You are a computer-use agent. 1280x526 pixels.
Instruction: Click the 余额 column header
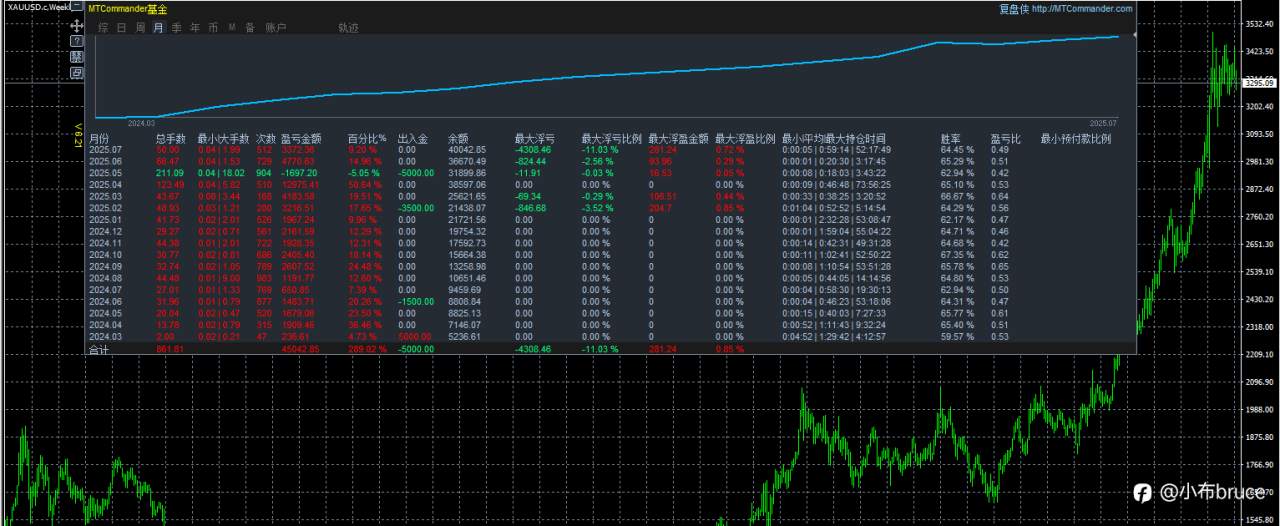pyautogui.click(x=458, y=139)
